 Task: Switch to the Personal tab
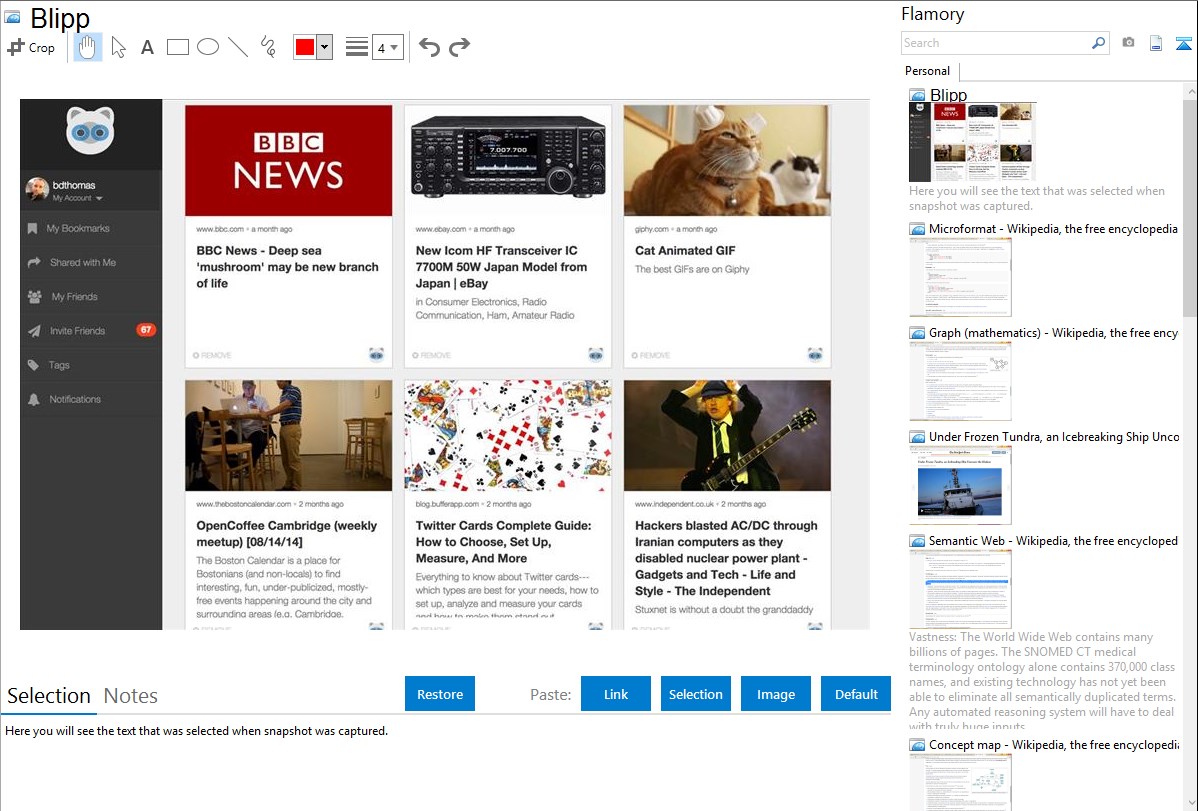point(928,71)
